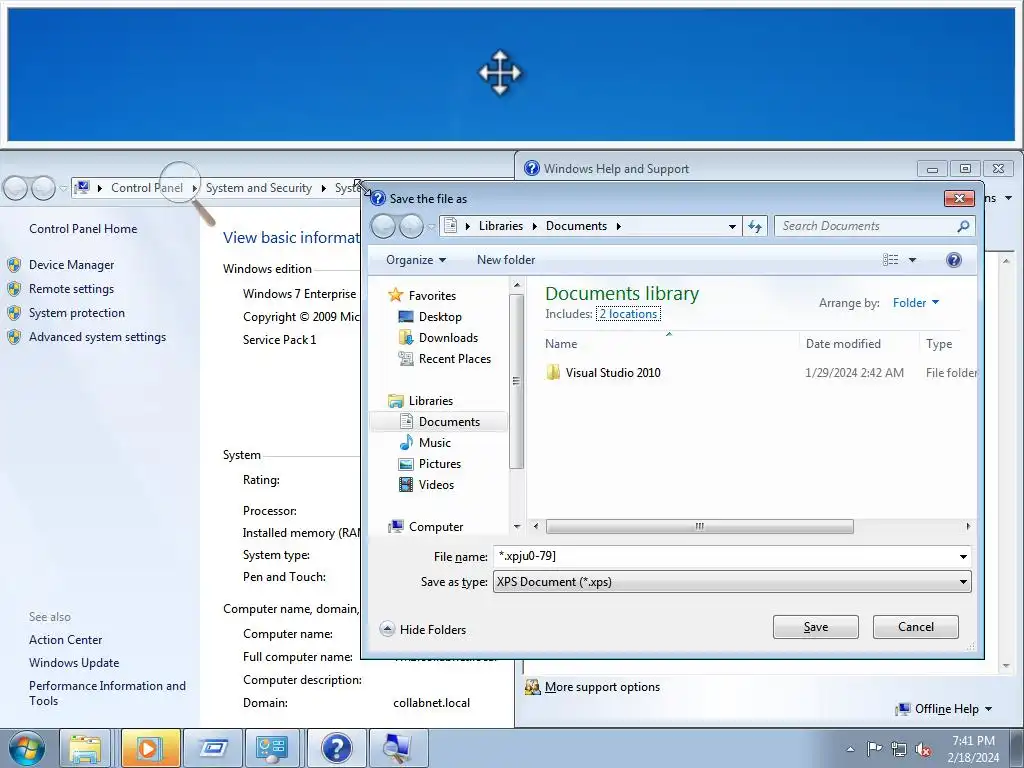Screen dimensions: 1024x768
Task: Expand the arrow after Documents breadcrumb
Action: pyautogui.click(x=618, y=227)
